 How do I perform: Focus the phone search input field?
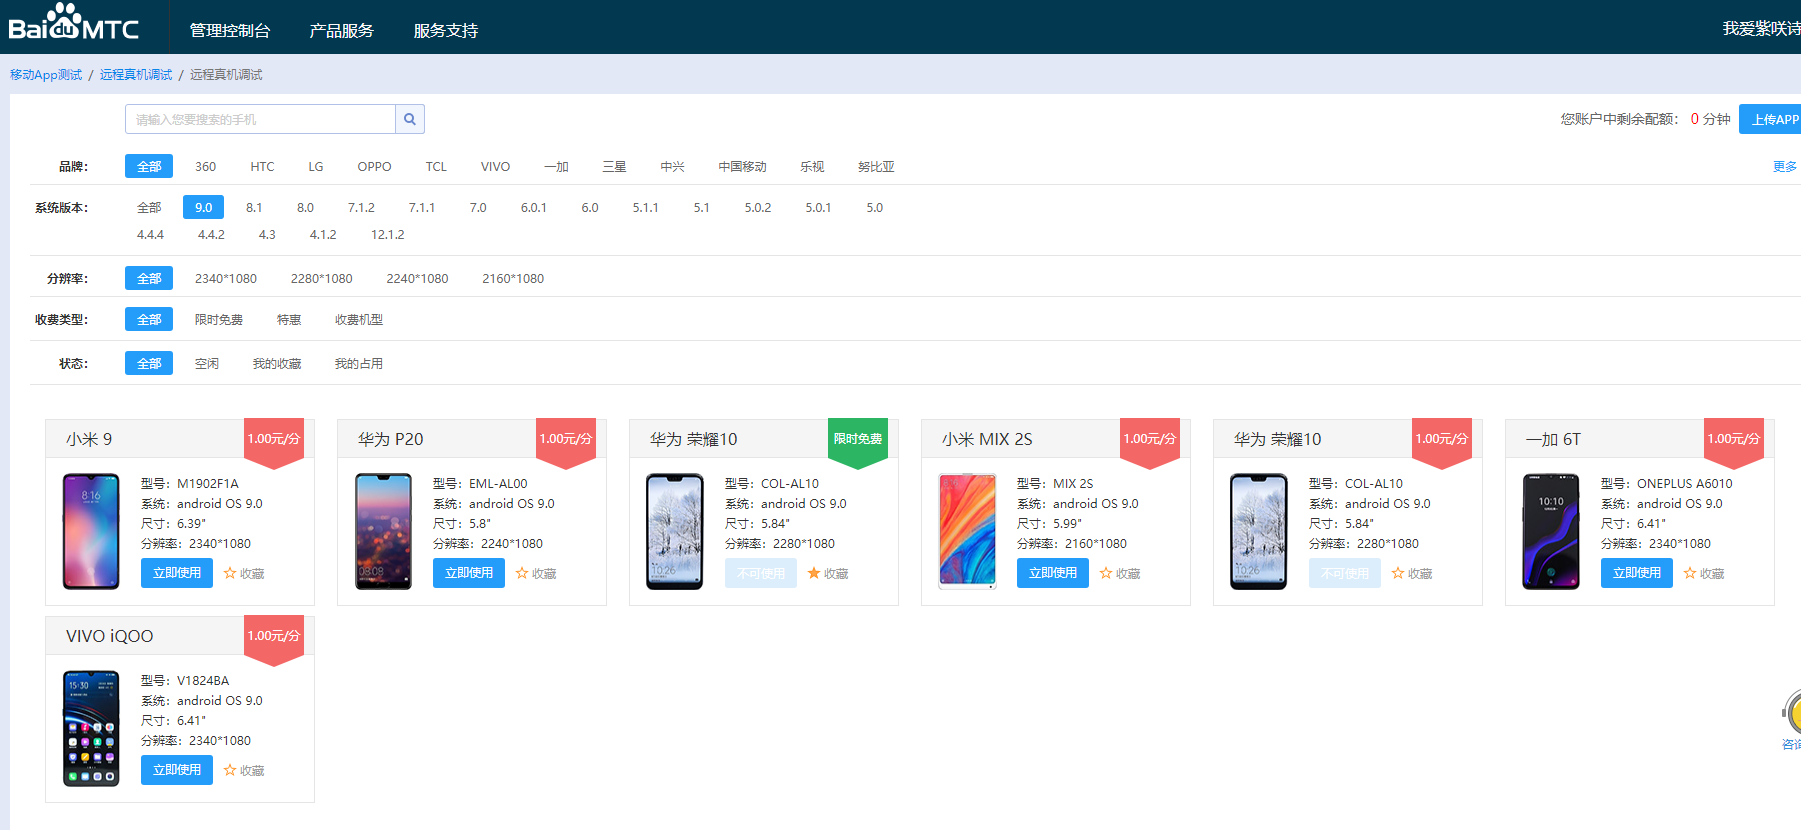pyautogui.click(x=260, y=119)
